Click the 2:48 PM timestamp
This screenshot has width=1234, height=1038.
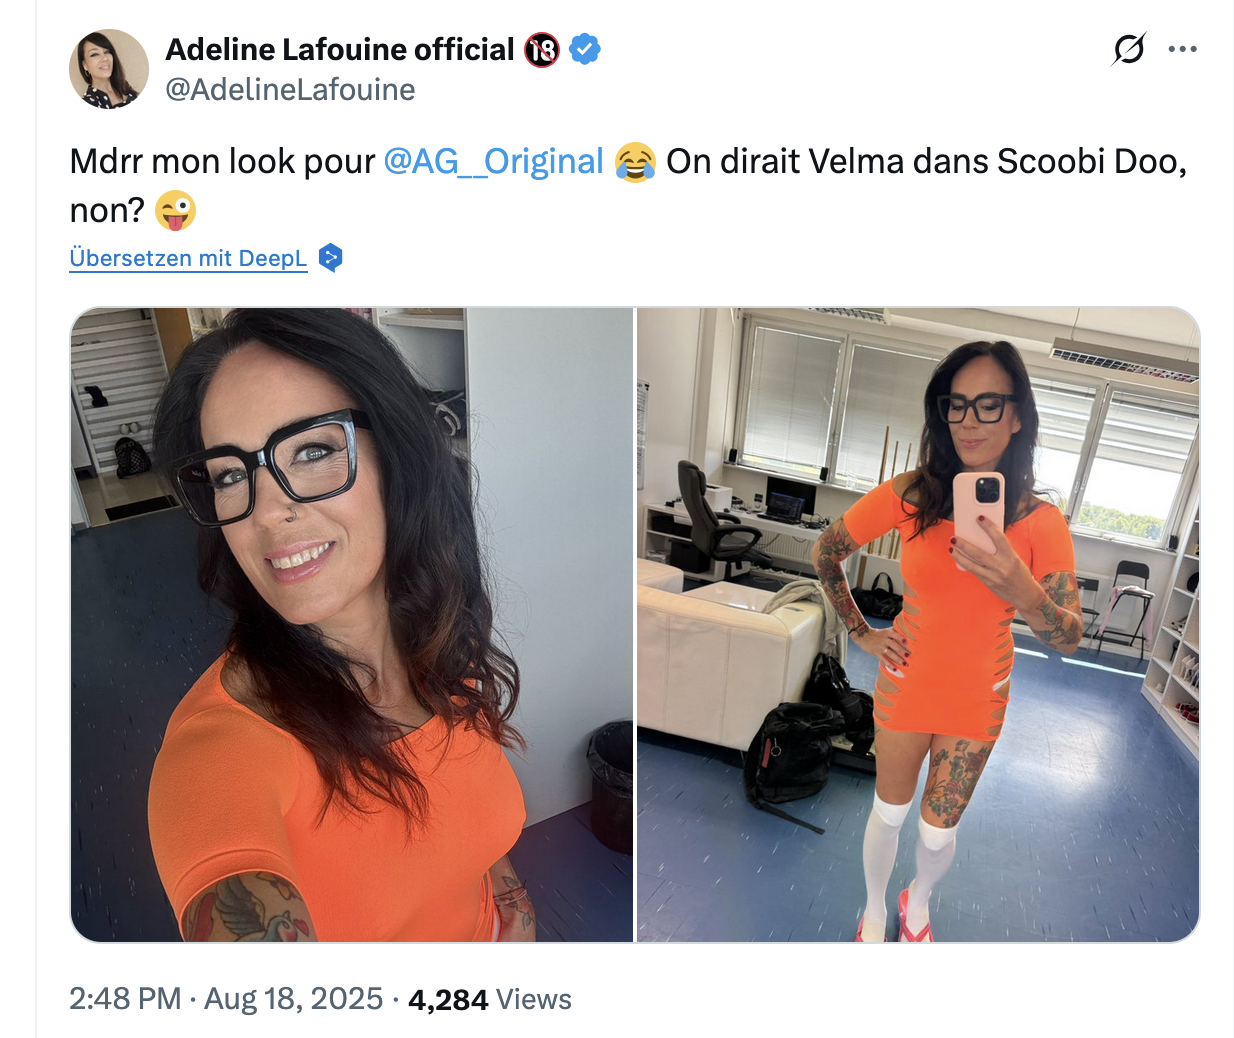click(125, 999)
